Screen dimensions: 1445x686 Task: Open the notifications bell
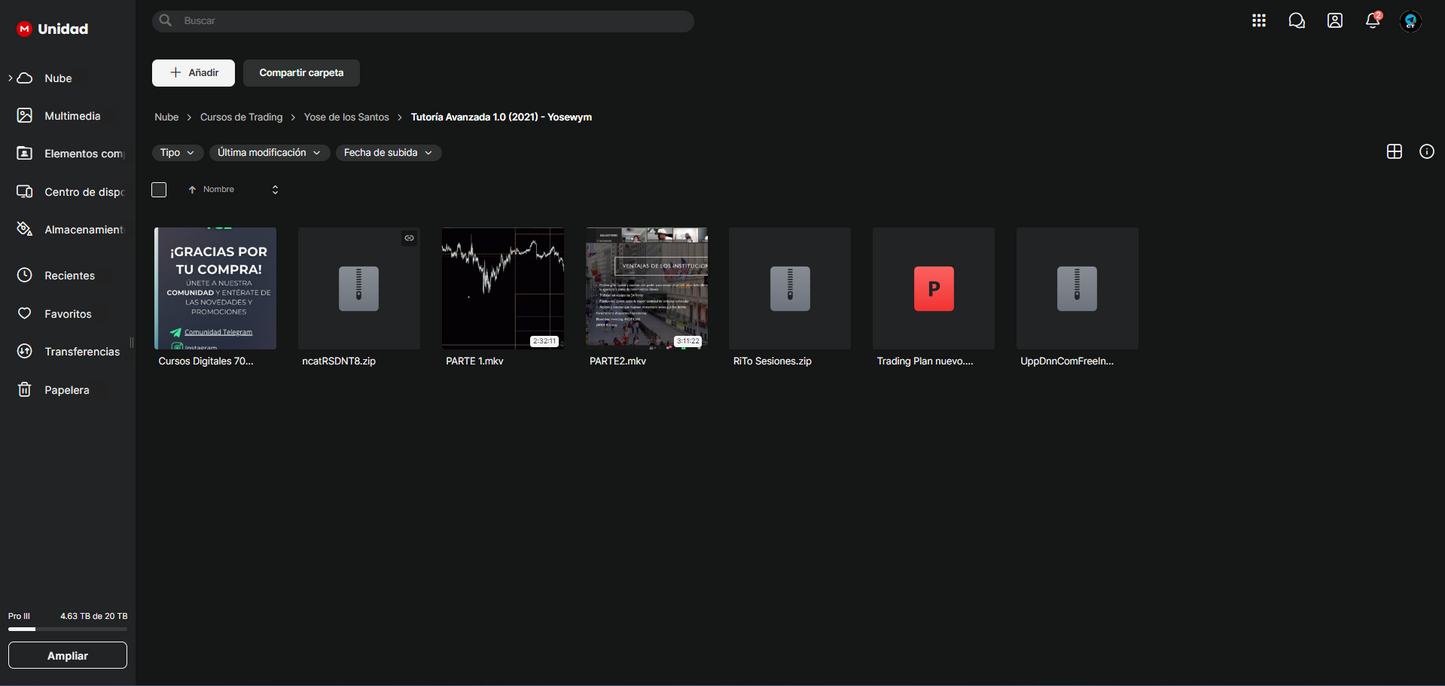[x=1373, y=21]
